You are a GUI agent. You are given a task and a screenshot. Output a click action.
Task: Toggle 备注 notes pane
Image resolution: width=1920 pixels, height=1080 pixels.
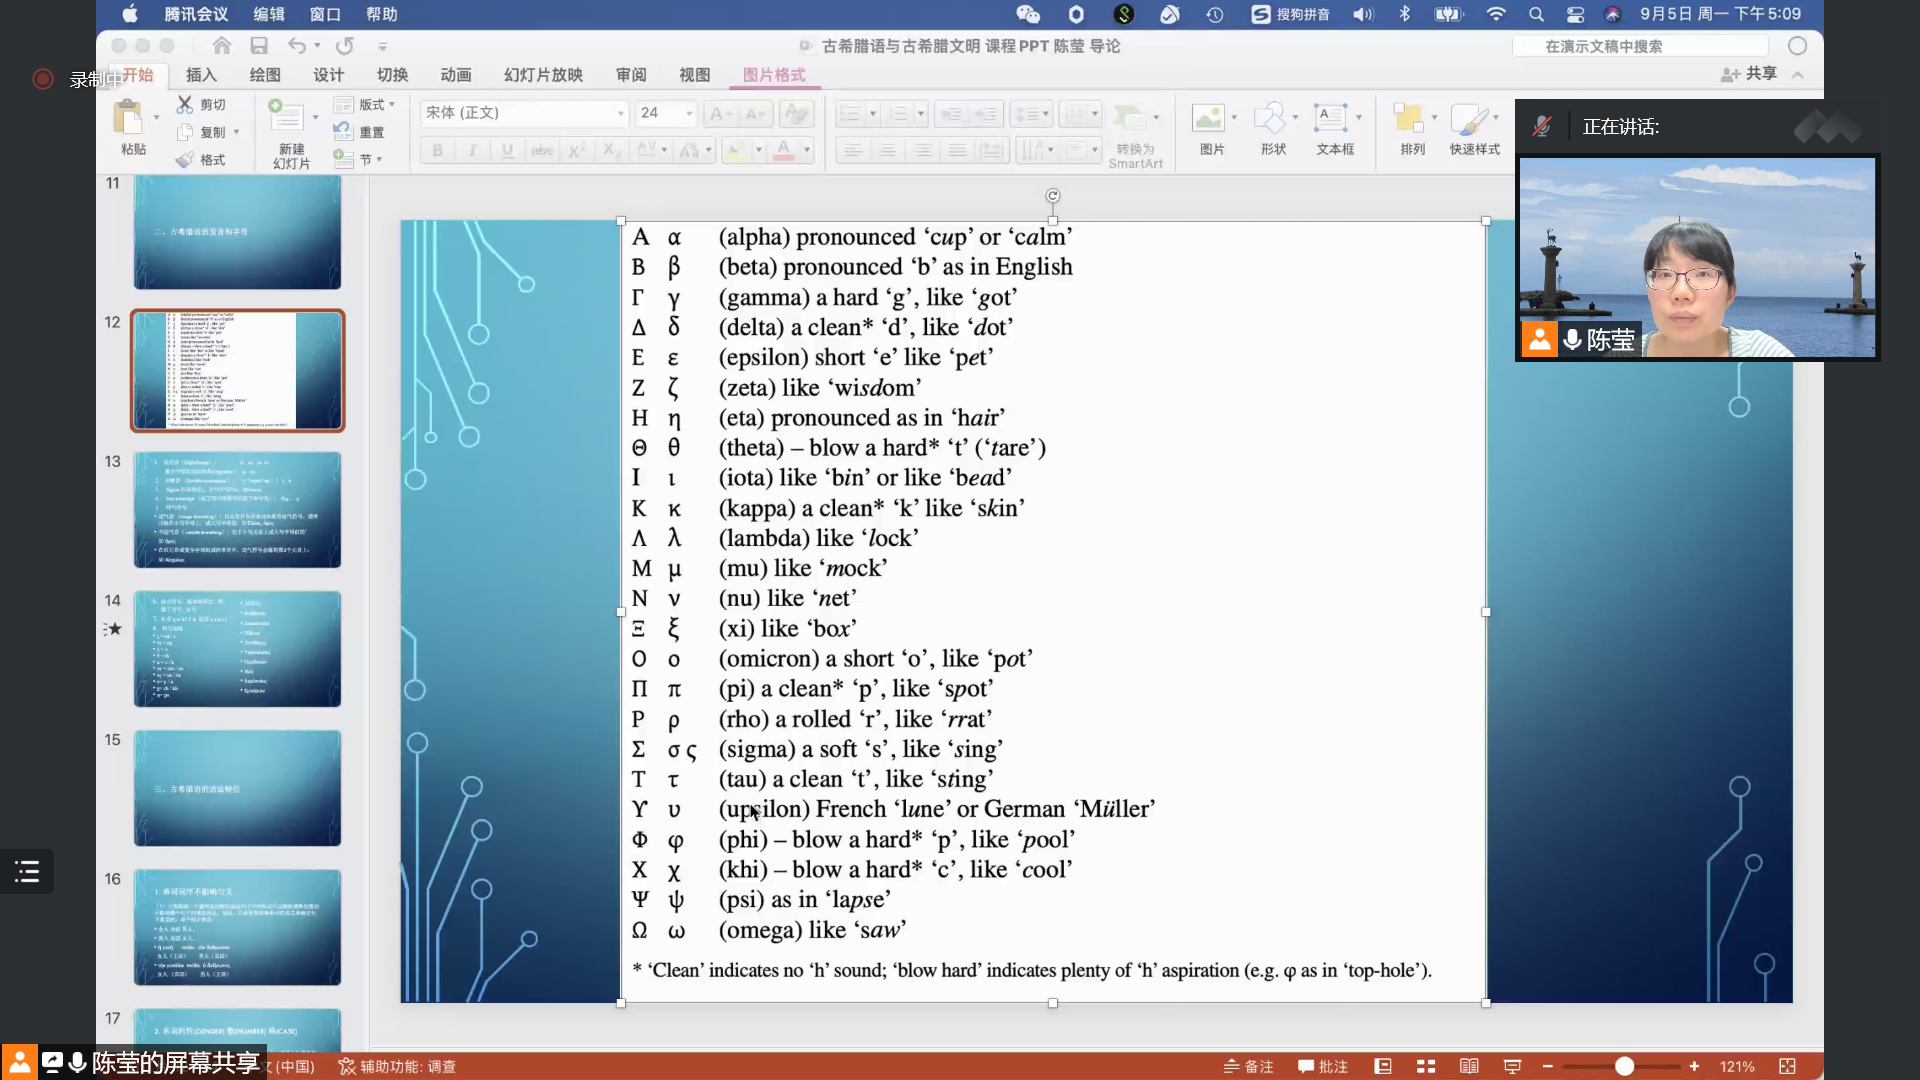(x=1248, y=1067)
